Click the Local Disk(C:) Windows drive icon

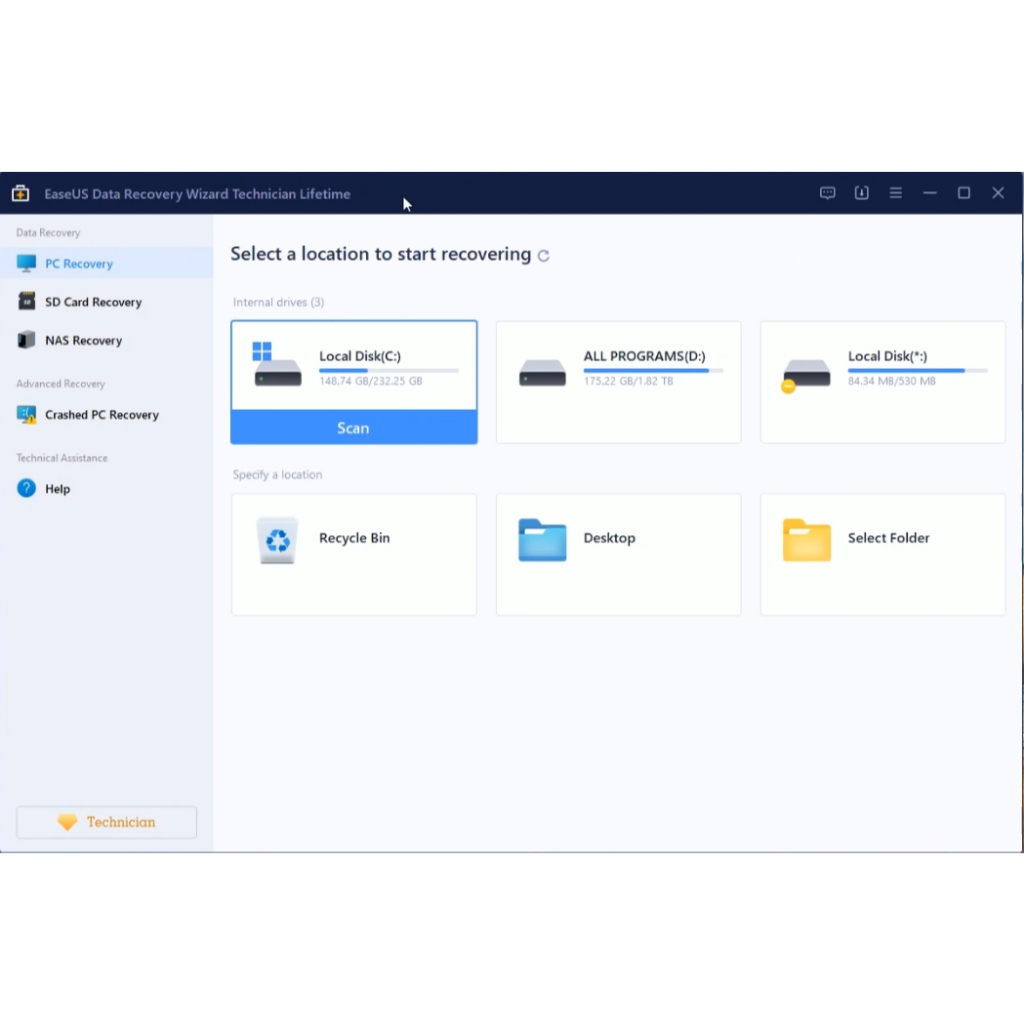tap(276, 364)
